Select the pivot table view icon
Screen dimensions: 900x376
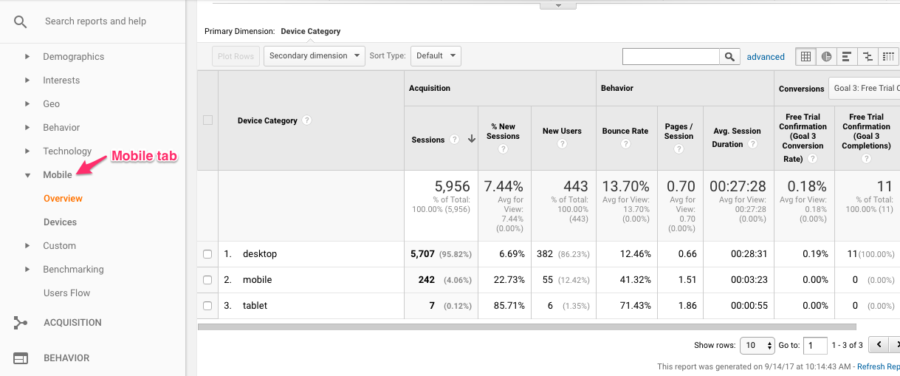888,56
